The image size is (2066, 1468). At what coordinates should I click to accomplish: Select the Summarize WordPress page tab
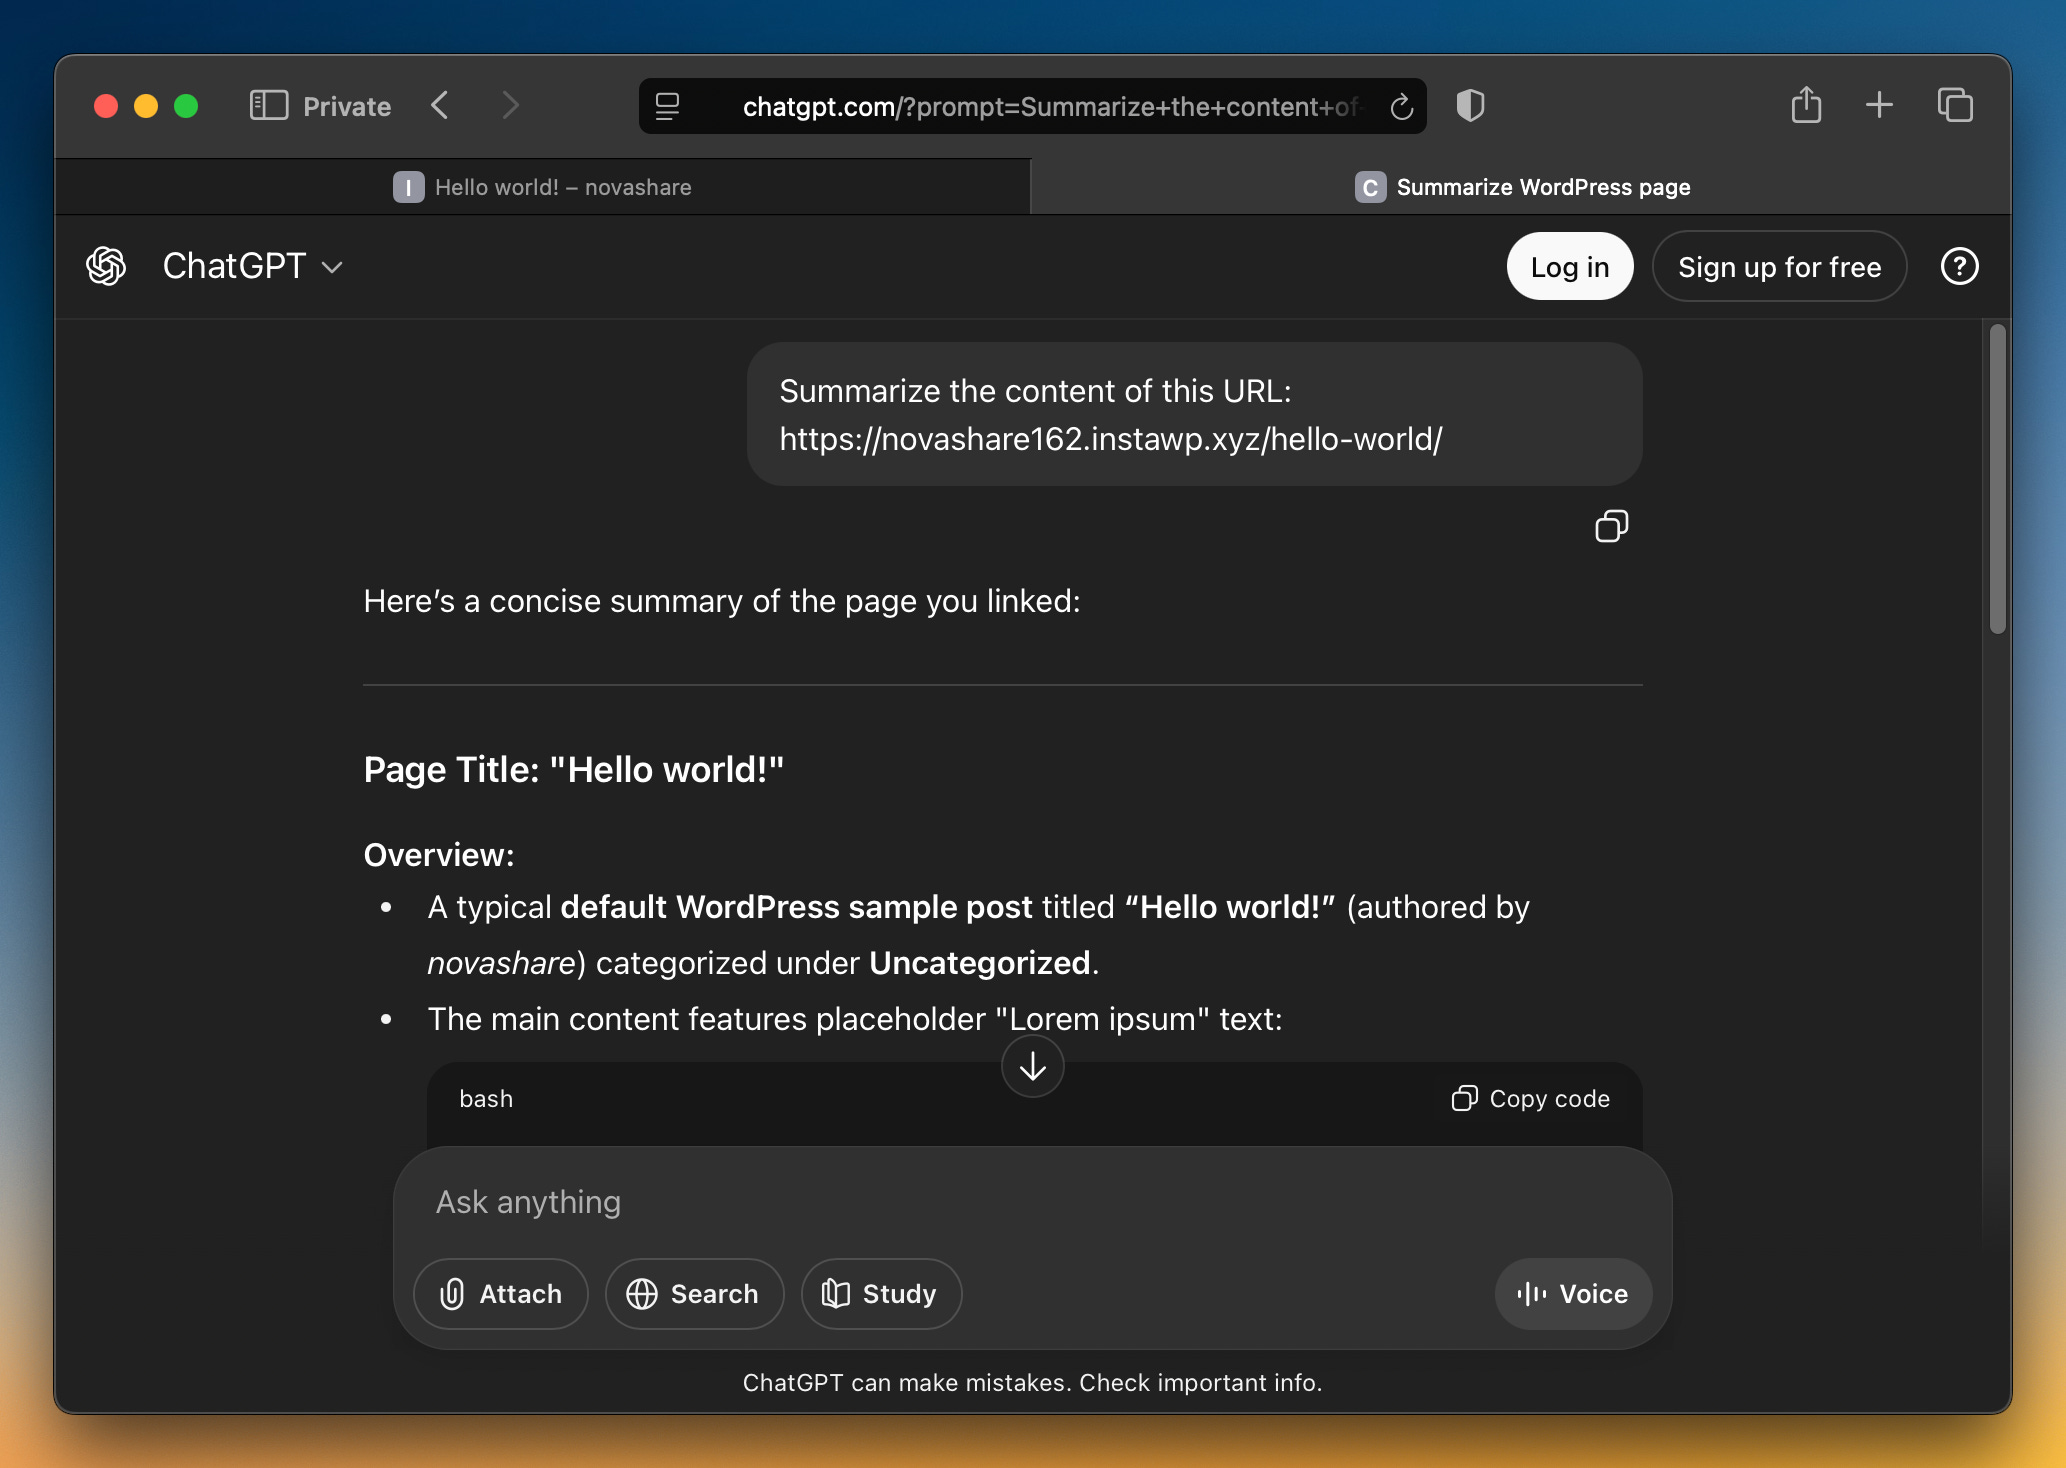point(1521,187)
